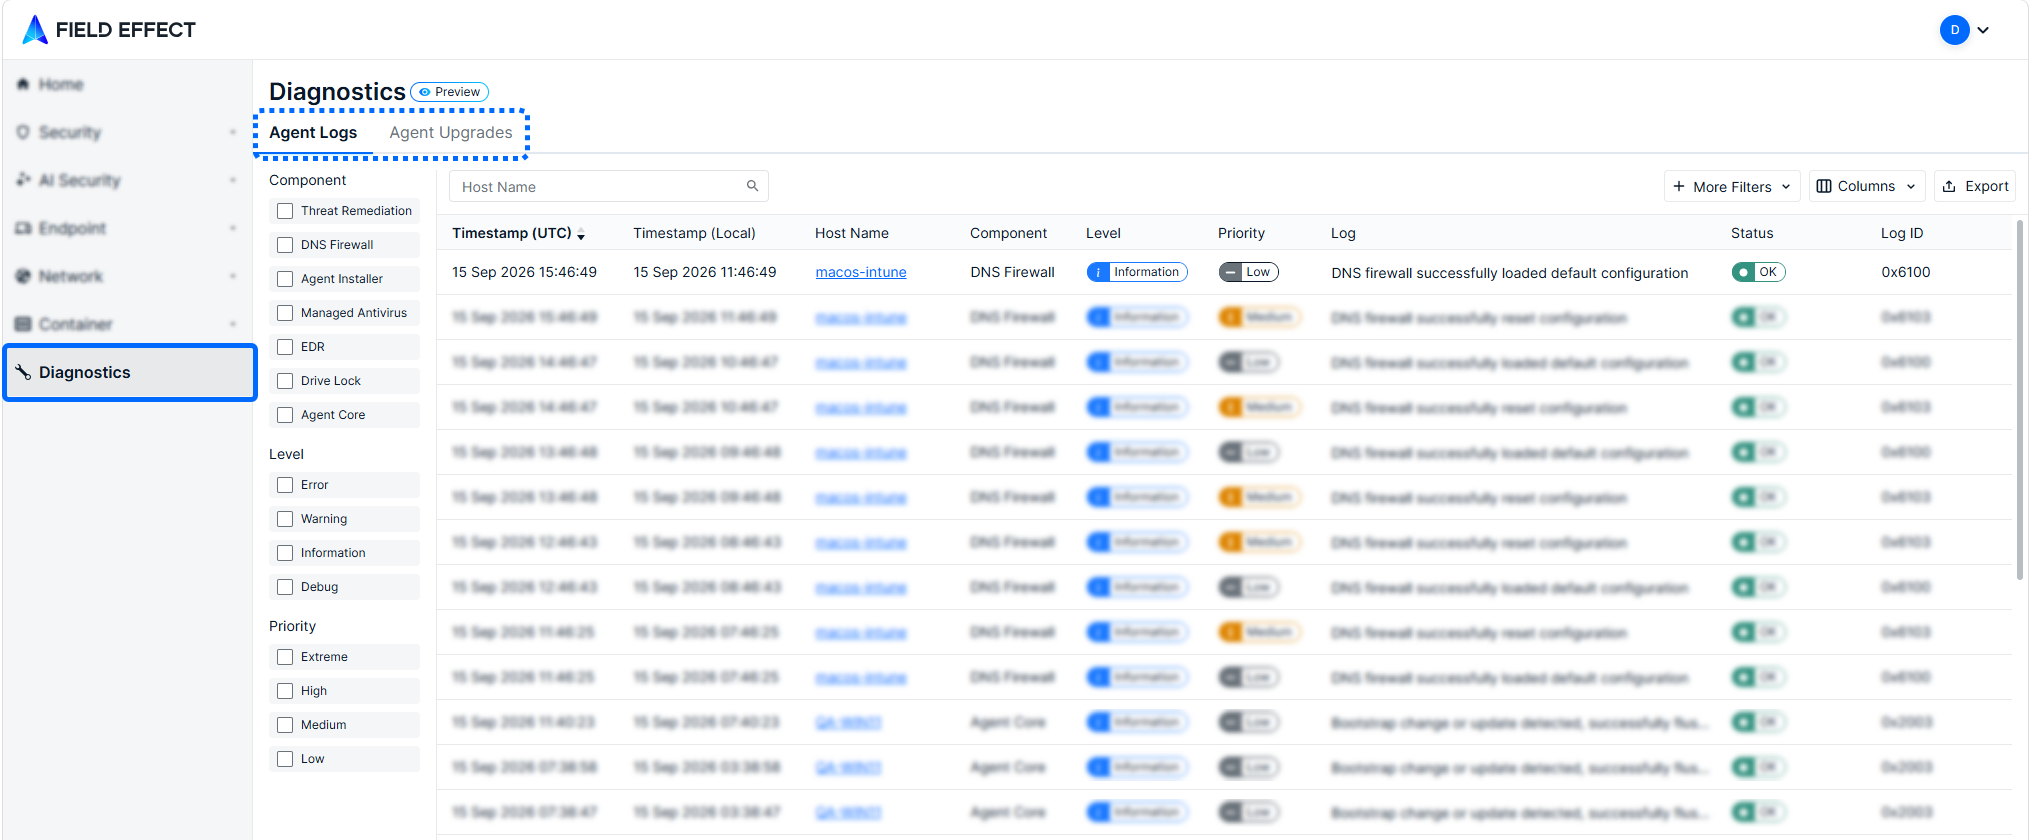Enable the Error level checkbox
The height and width of the screenshot is (840, 2032).
(x=285, y=485)
